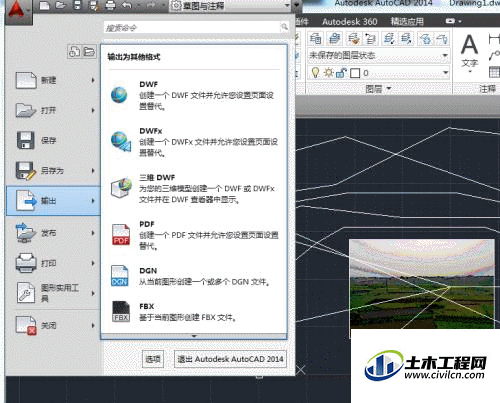Expand the arrow beside 图形实用工具
The width and height of the screenshot is (500, 403).
click(93, 293)
